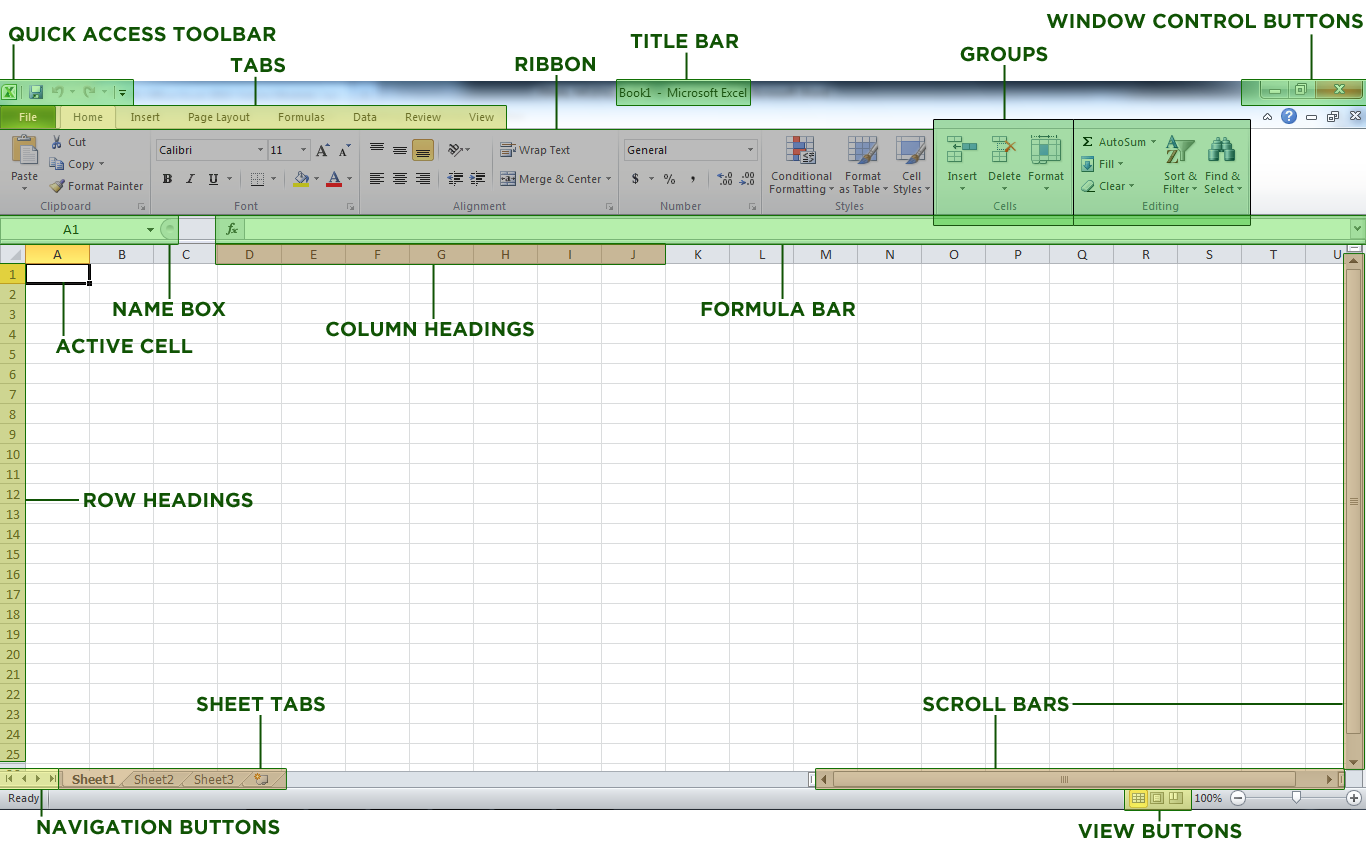Image resolution: width=1366 pixels, height=866 pixels.
Task: Click the Insert icon in the Cells group
Action: pos(961,155)
